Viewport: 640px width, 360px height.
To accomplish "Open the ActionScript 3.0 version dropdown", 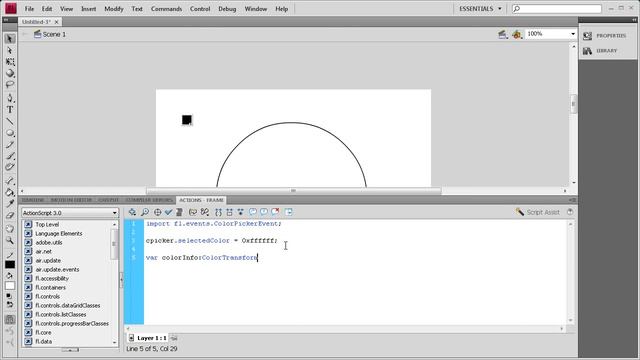I will pyautogui.click(x=70, y=213).
